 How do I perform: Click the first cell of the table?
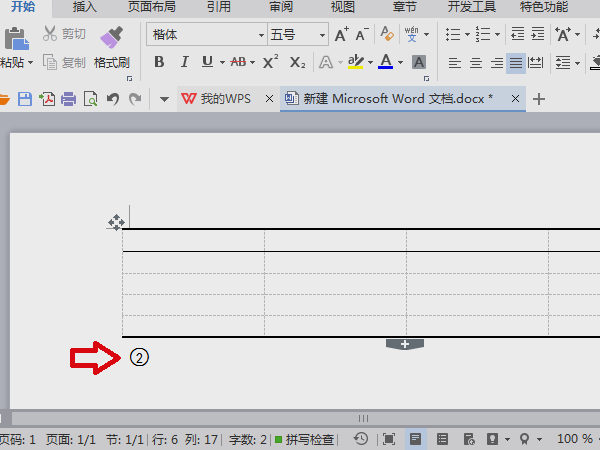pyautogui.click(x=193, y=241)
